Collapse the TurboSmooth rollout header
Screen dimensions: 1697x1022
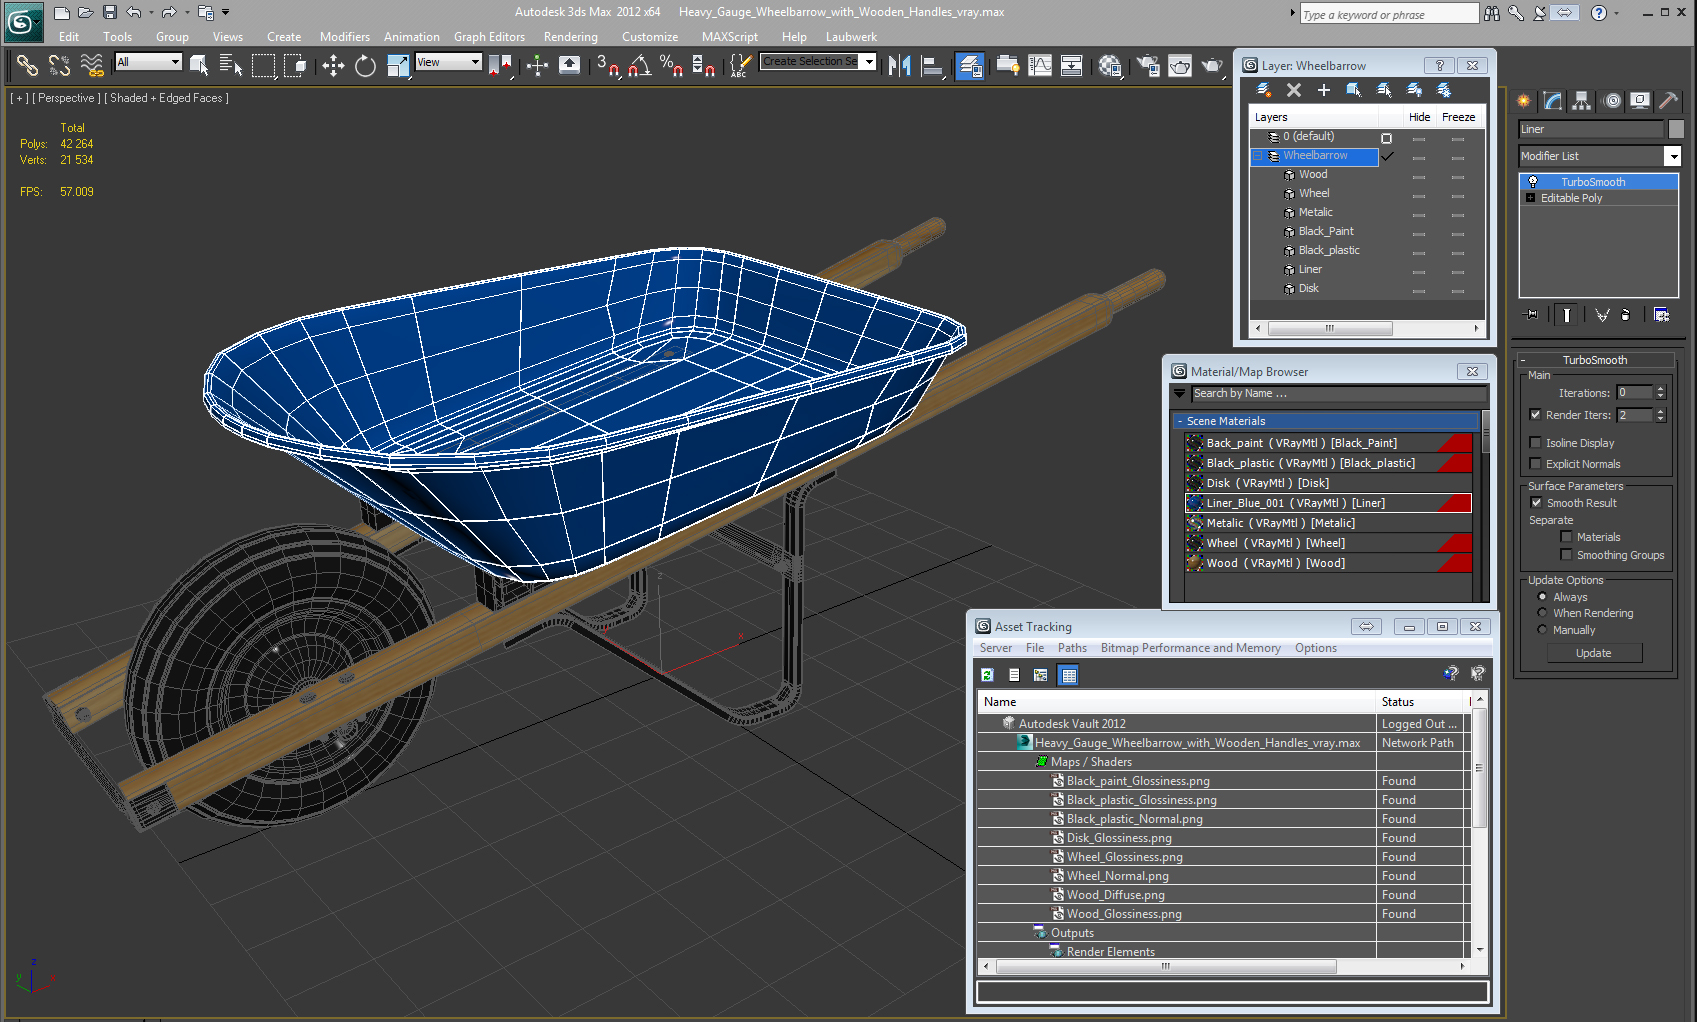(x=1595, y=360)
